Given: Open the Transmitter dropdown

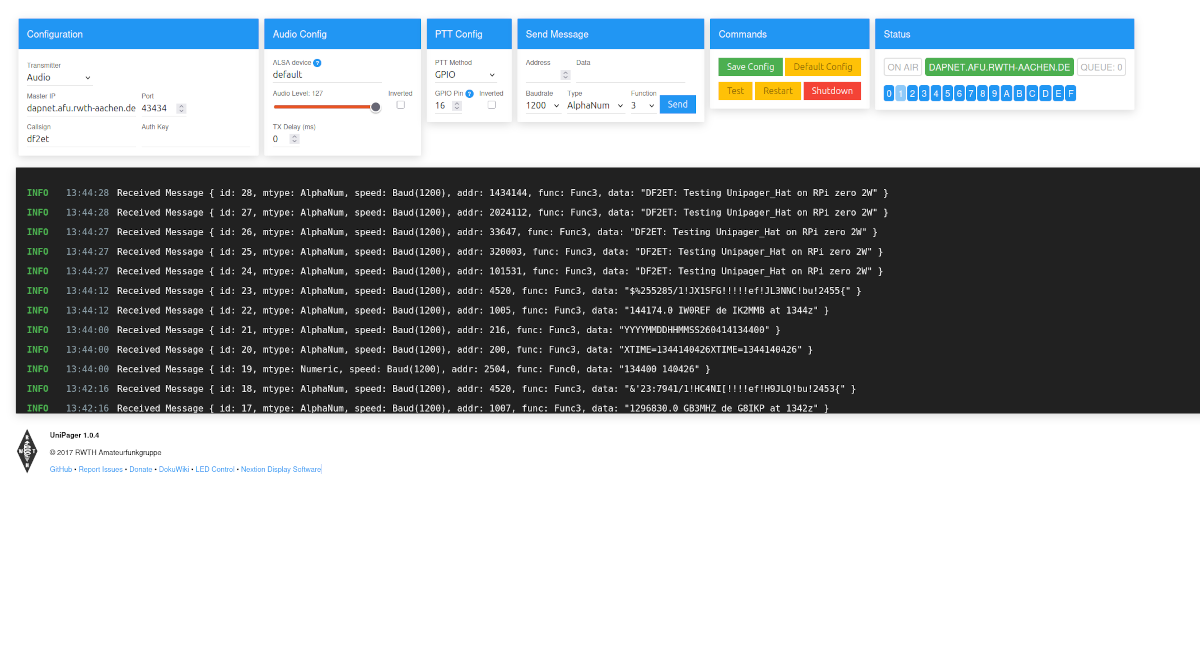Looking at the screenshot, I should tap(60, 77).
